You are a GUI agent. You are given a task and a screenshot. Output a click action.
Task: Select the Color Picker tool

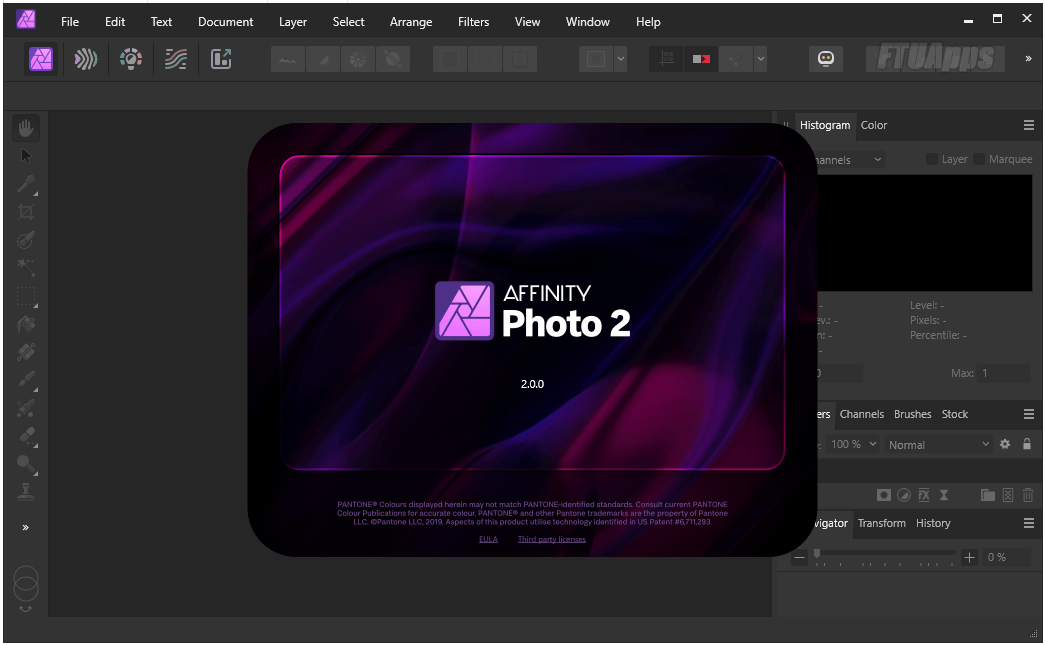pos(26,184)
